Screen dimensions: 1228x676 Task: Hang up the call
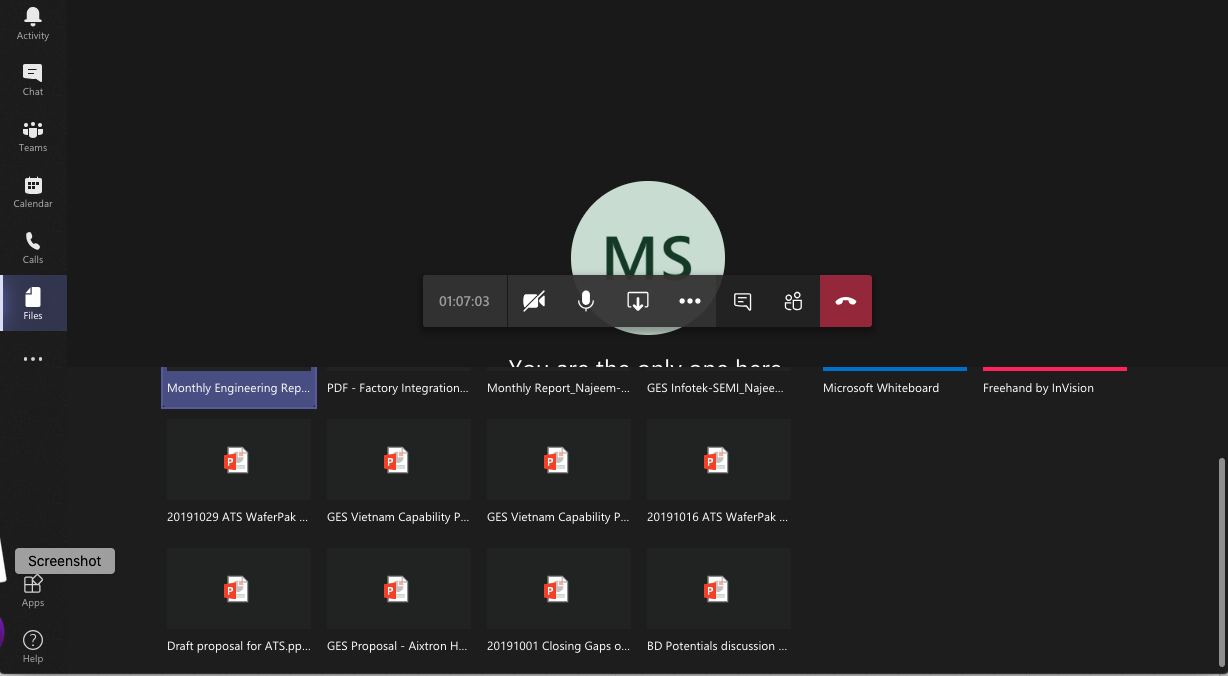pos(845,301)
